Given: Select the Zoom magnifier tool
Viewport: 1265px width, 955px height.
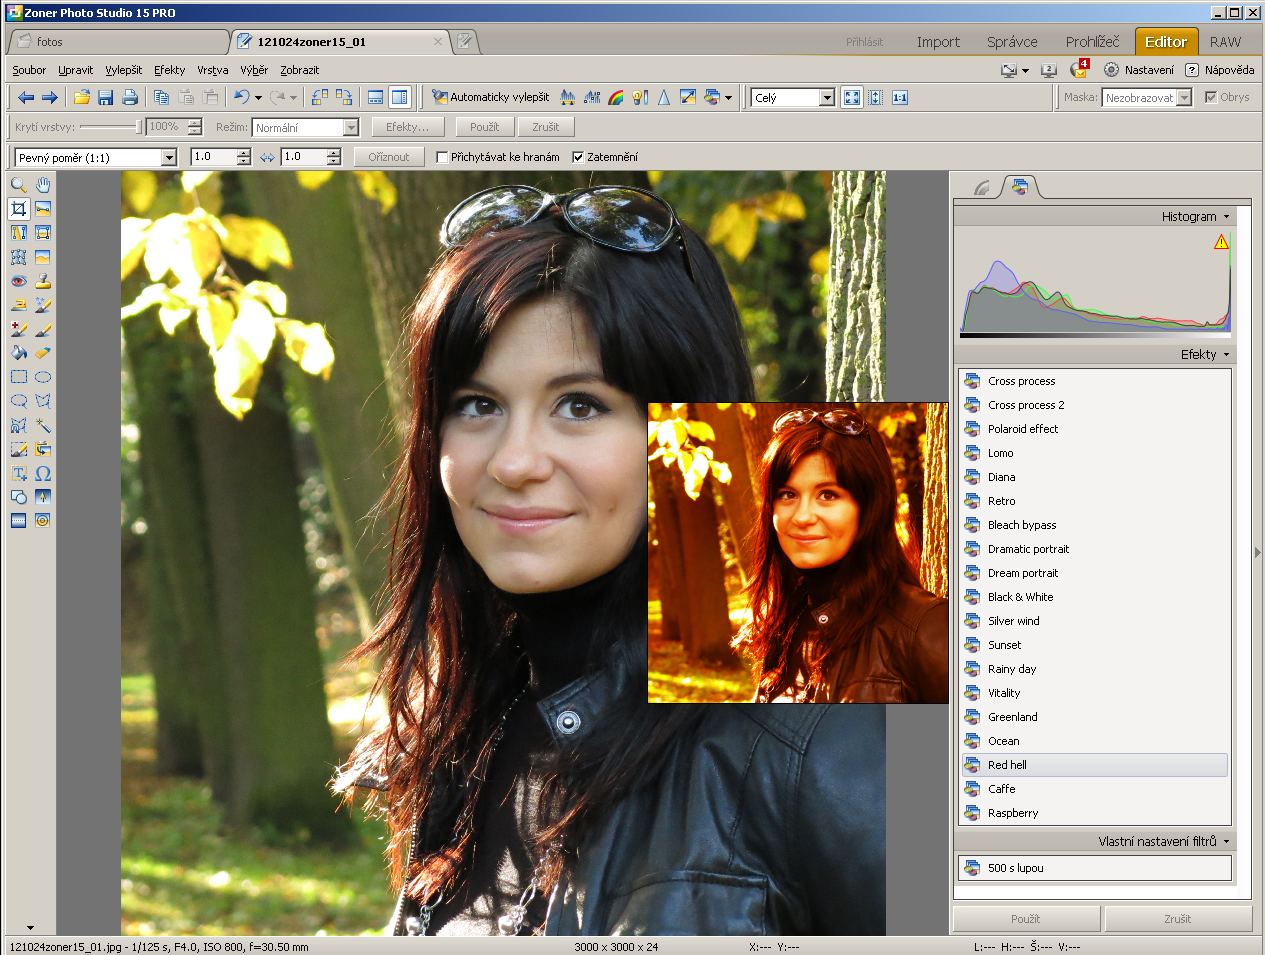Looking at the screenshot, I should [x=18, y=185].
